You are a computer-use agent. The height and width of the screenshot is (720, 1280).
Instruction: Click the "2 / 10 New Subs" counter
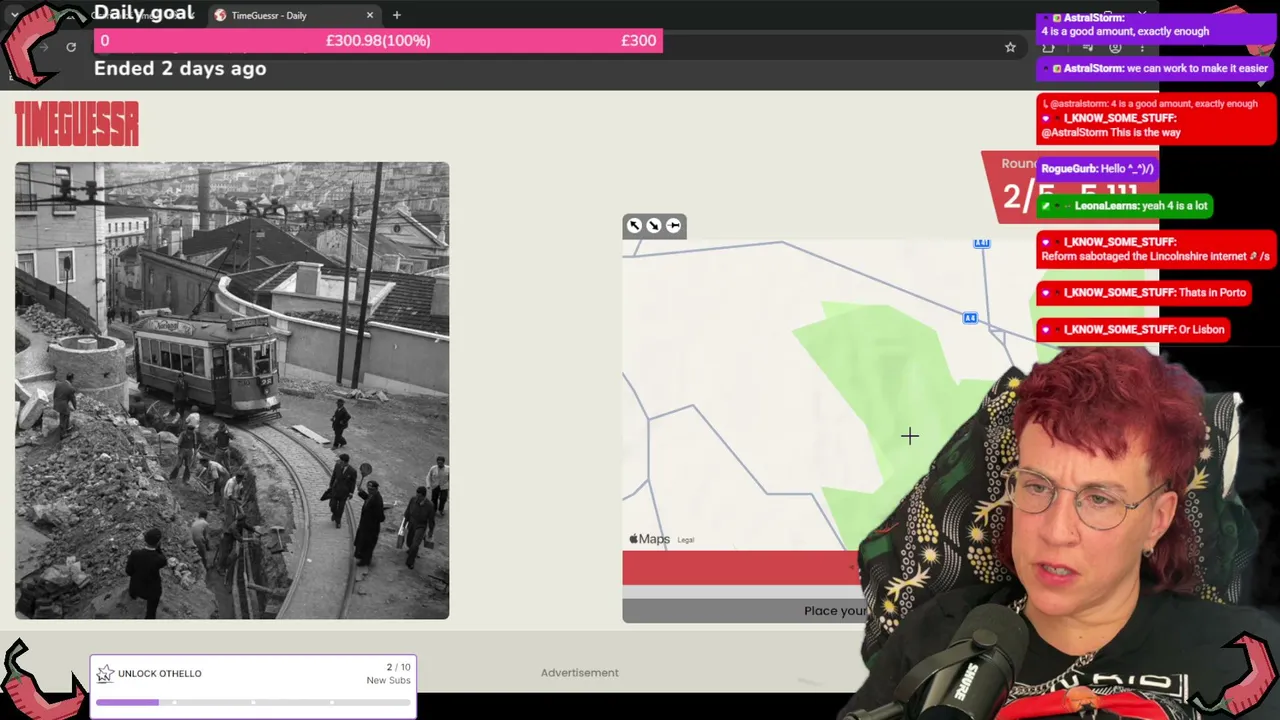389,674
